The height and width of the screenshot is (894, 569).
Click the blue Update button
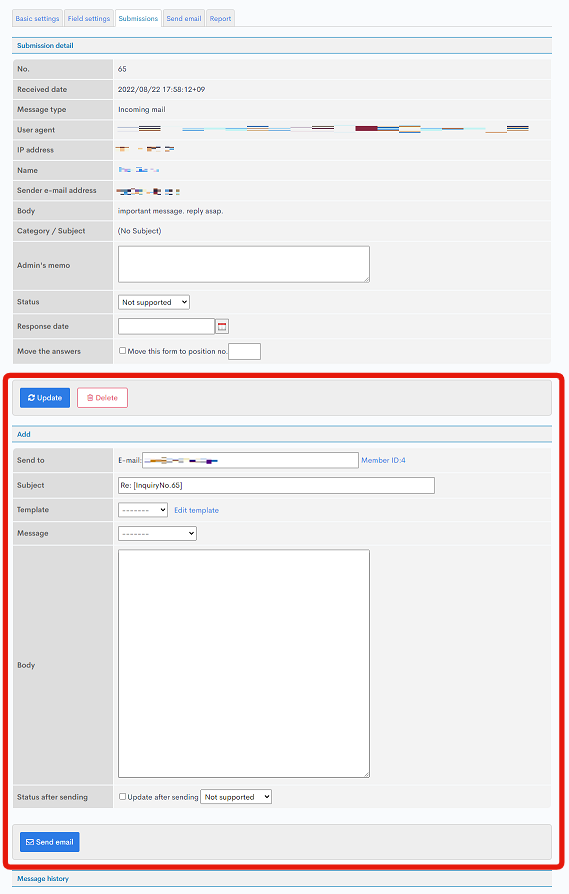[45, 398]
